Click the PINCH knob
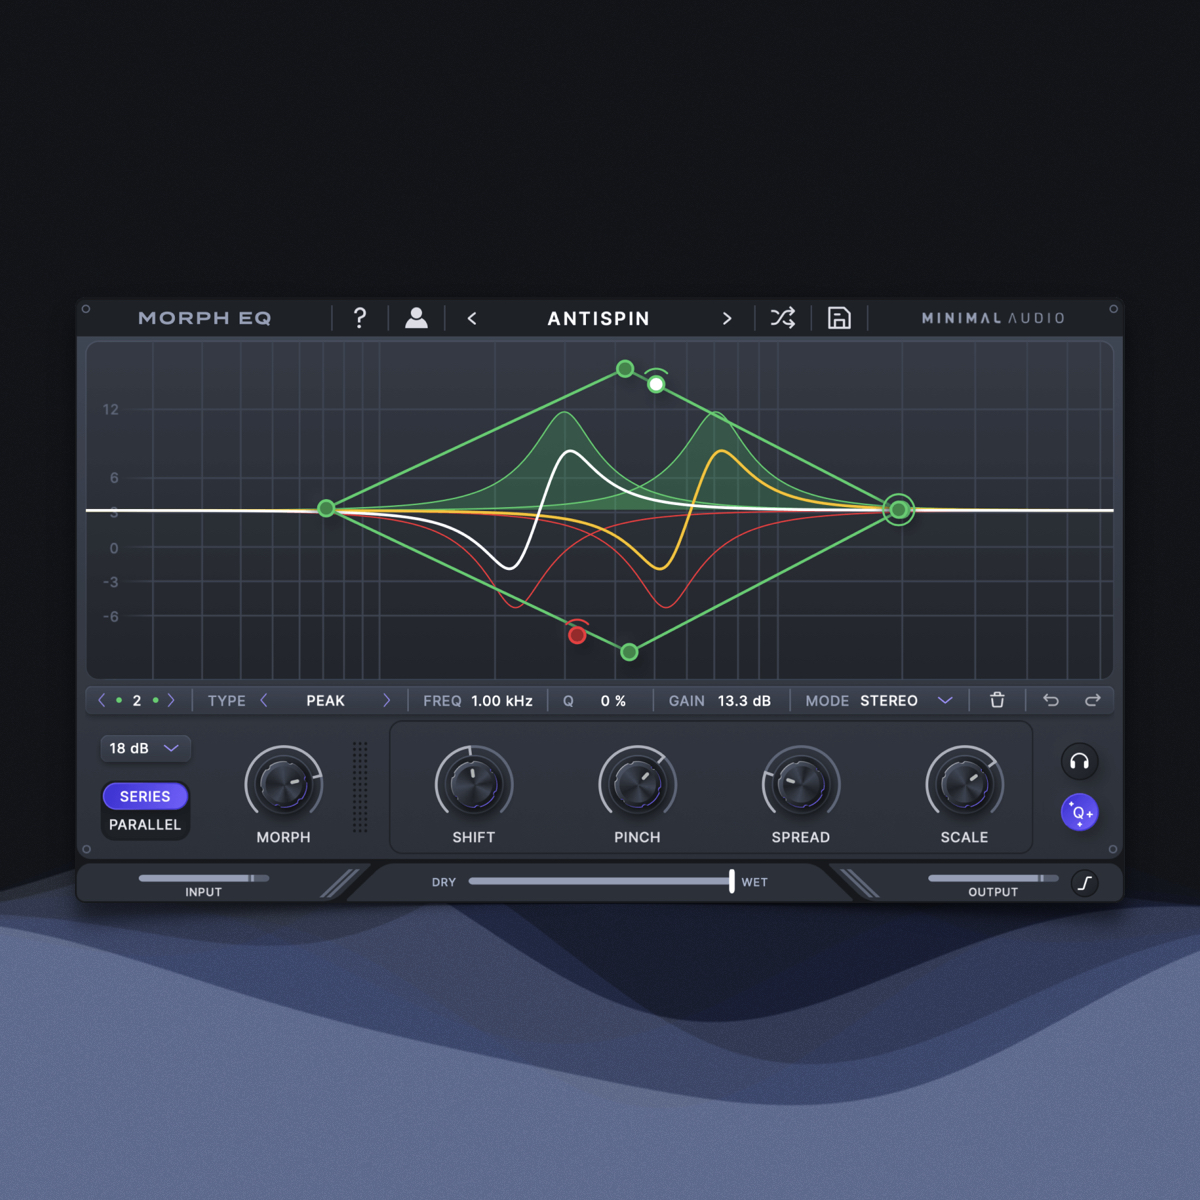This screenshot has width=1200, height=1200. (637, 784)
